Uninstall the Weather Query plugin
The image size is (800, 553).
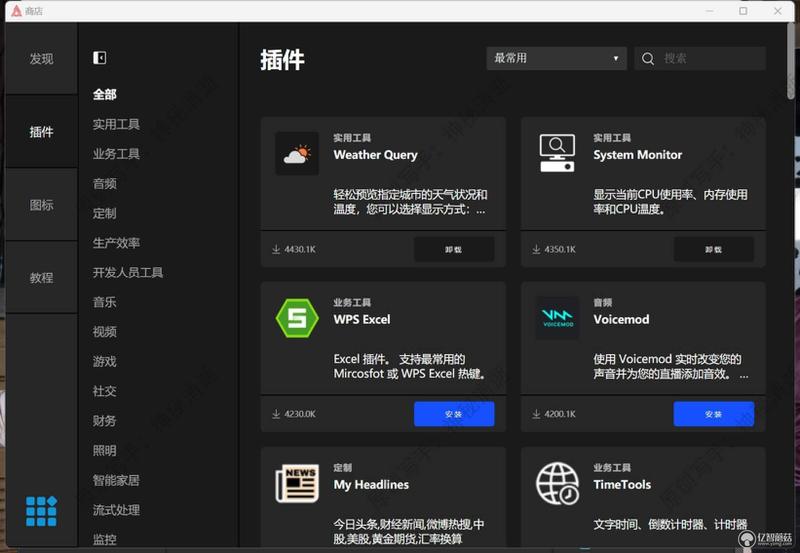point(454,249)
